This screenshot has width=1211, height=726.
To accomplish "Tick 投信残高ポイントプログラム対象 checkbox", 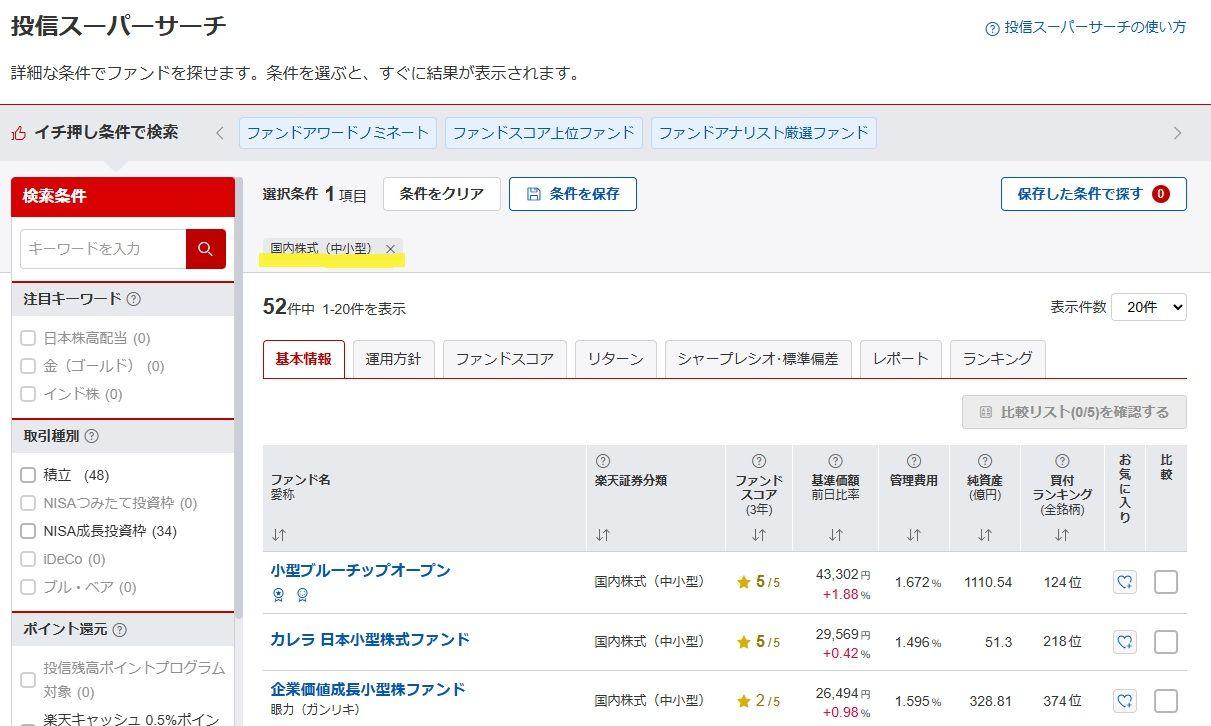I will 28,680.
